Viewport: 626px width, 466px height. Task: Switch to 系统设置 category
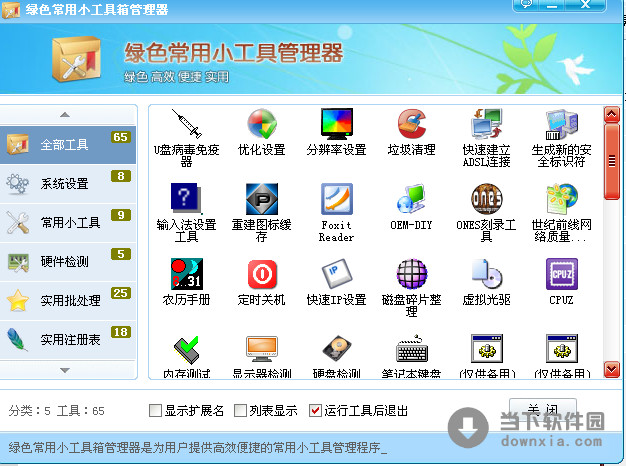coord(68,184)
